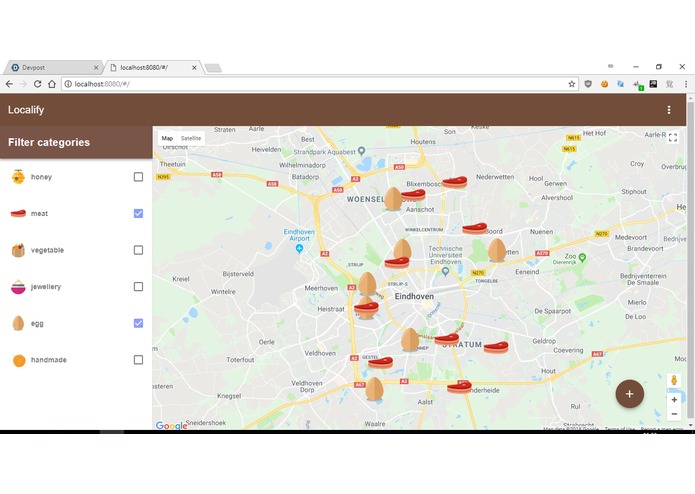
Task: Click the egg marker near Zoo Dierenrijk
Action: [x=497, y=250]
